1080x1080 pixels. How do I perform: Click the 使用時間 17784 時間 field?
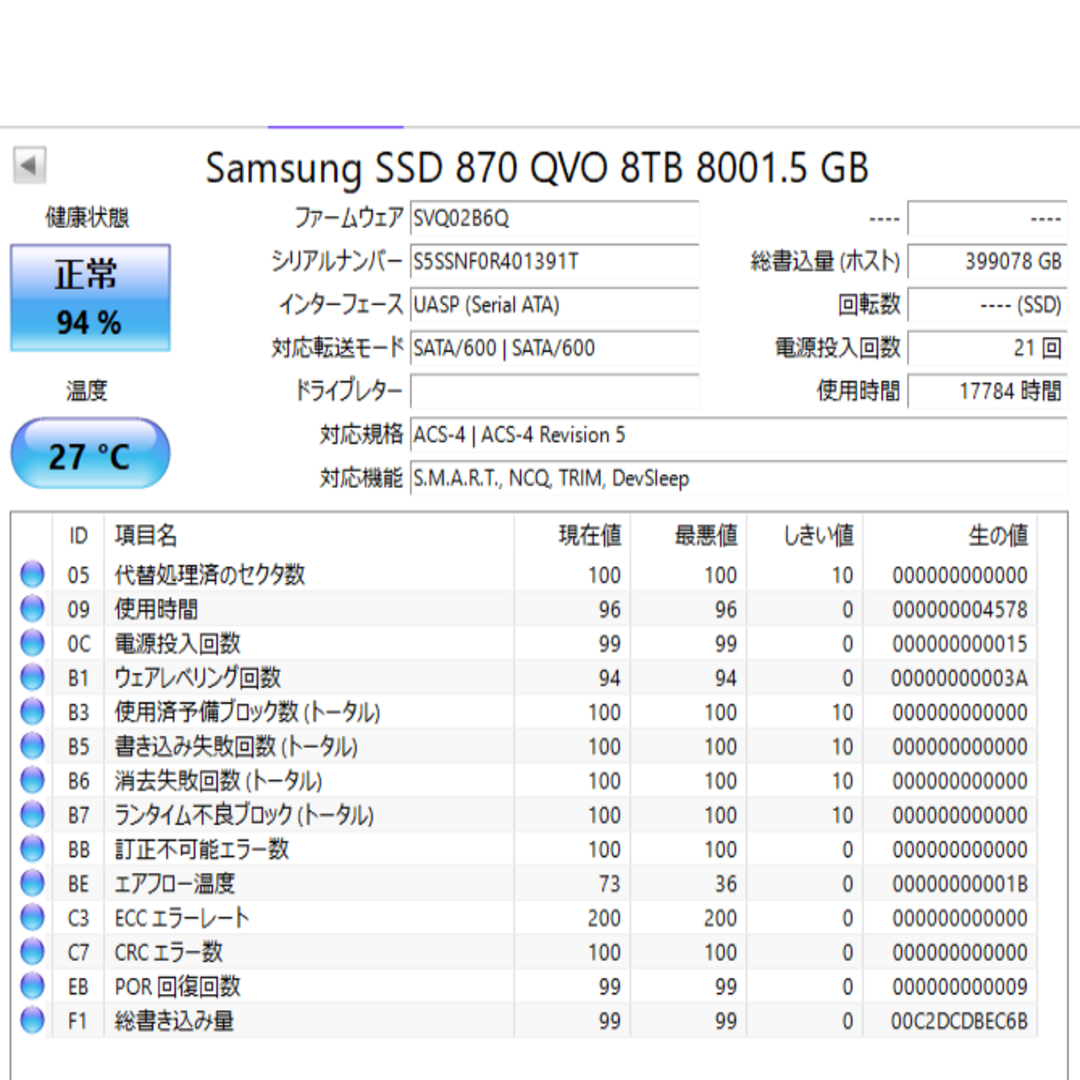(x=987, y=391)
